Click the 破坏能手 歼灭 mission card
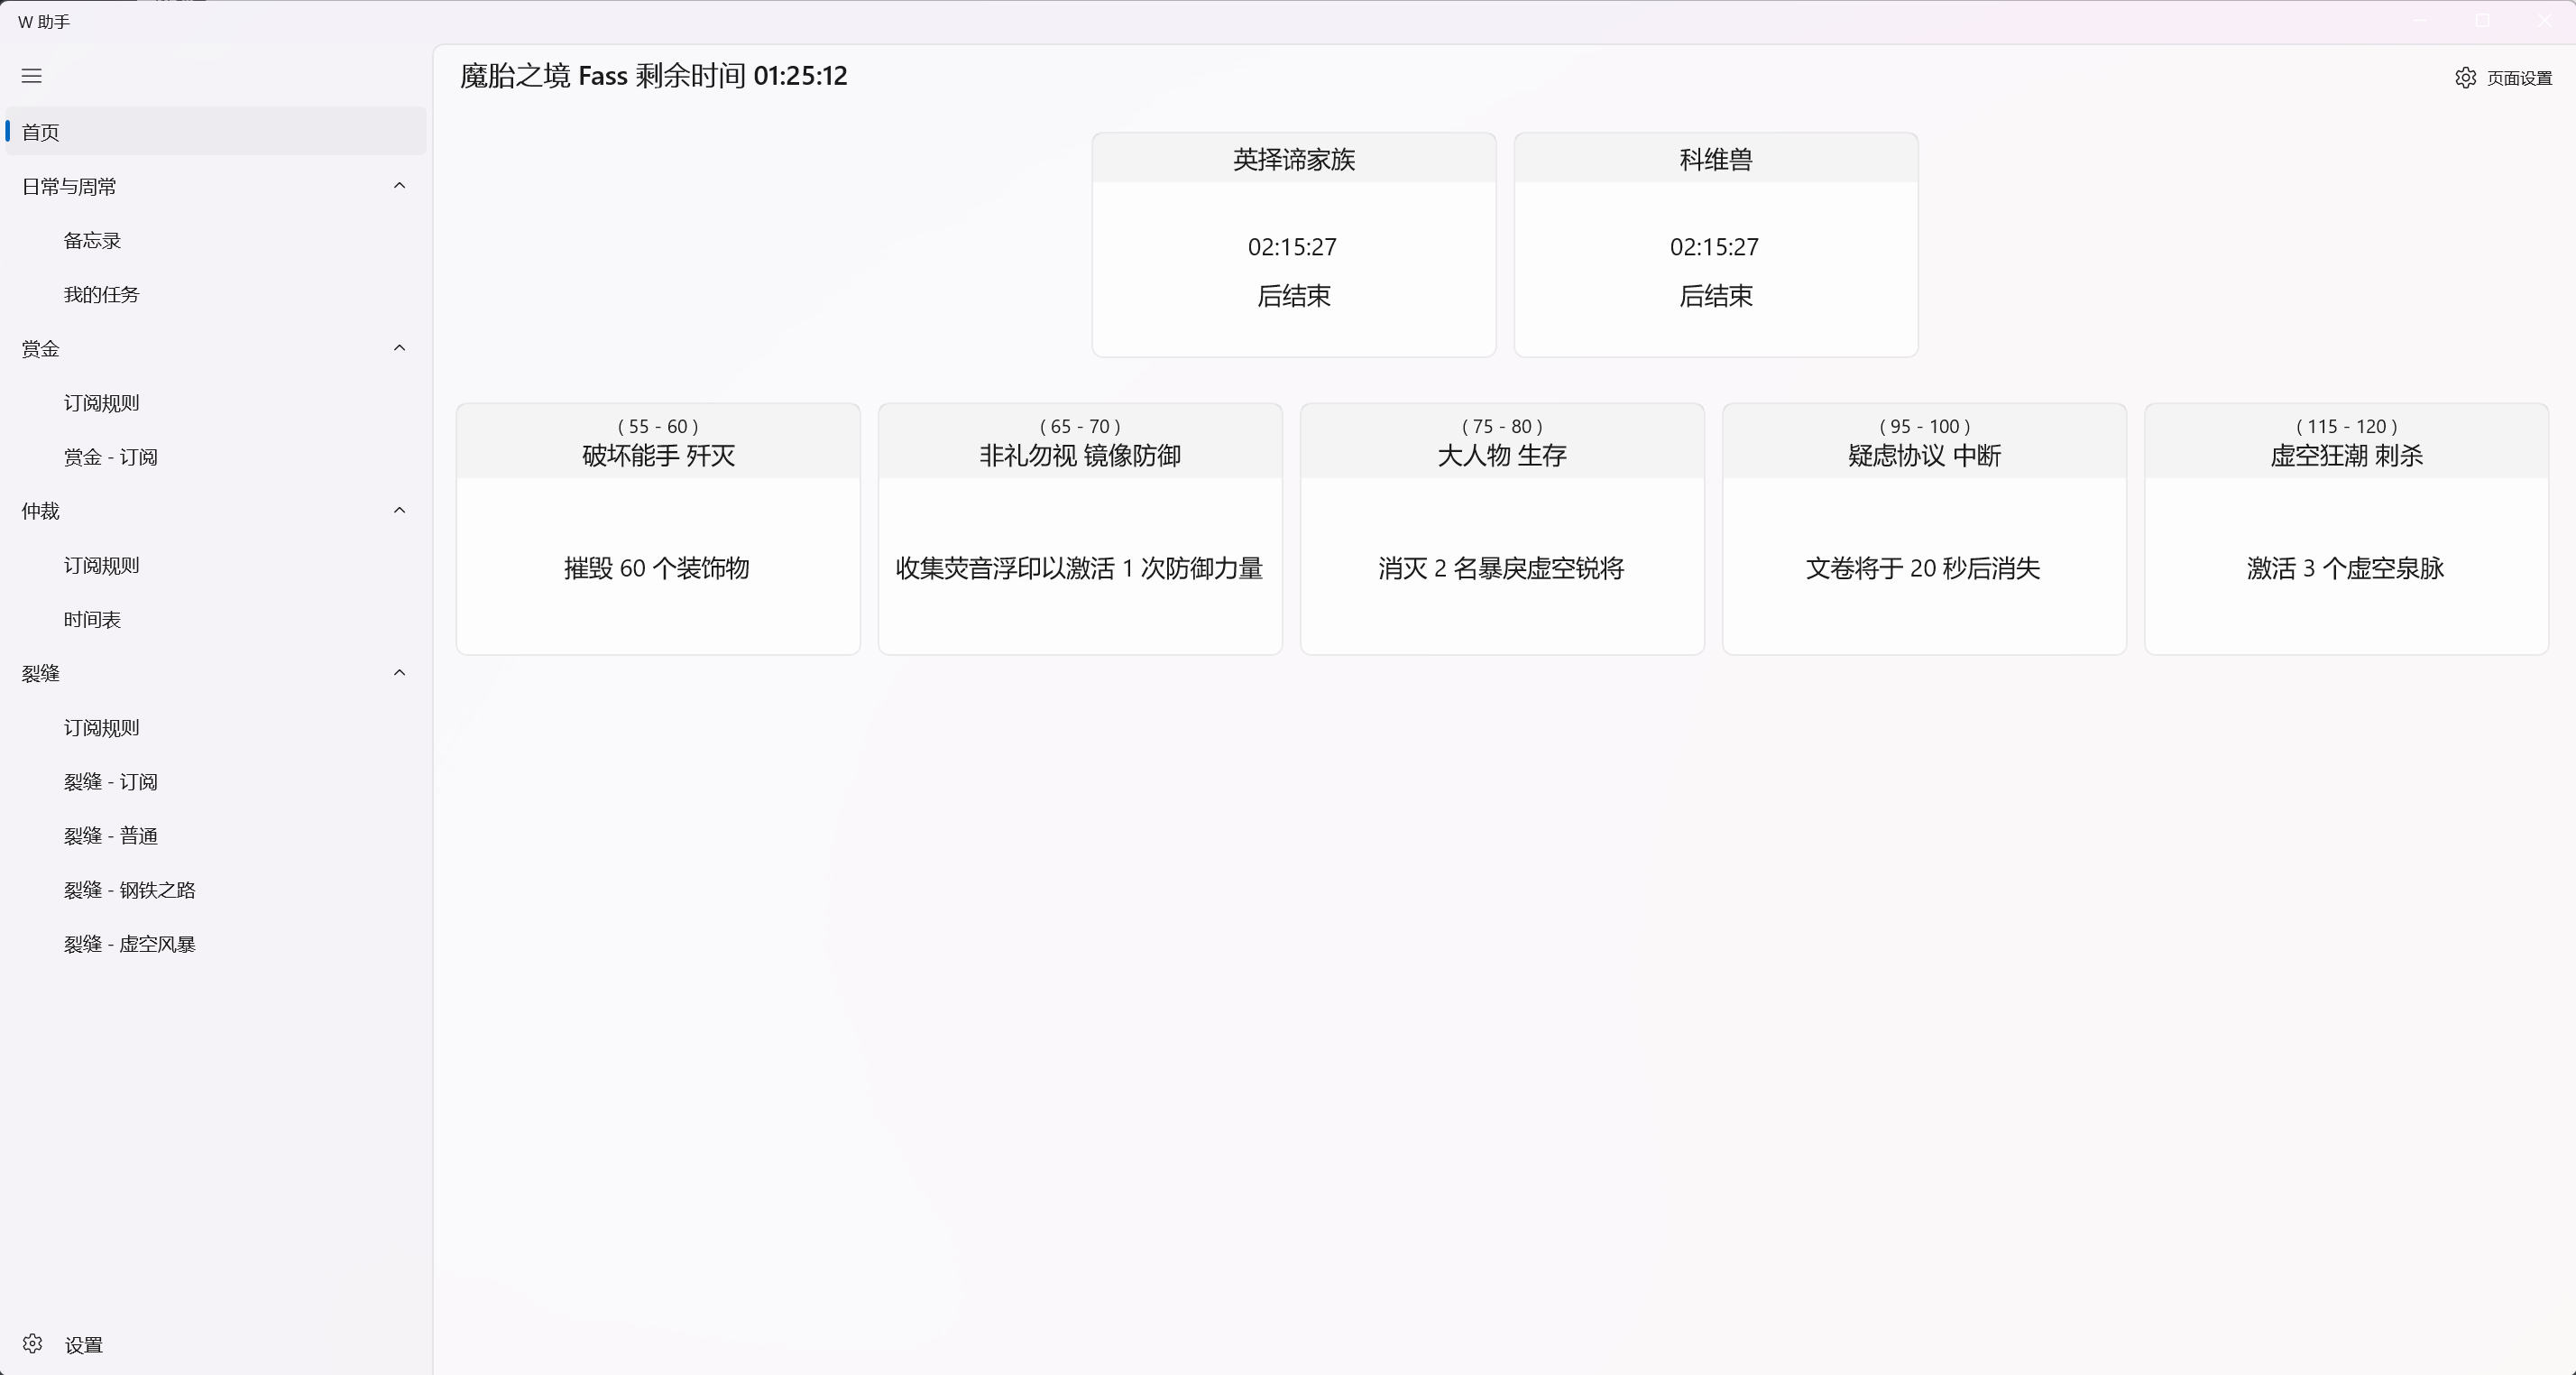Screen dimensions: 2576x1375 click(657, 528)
